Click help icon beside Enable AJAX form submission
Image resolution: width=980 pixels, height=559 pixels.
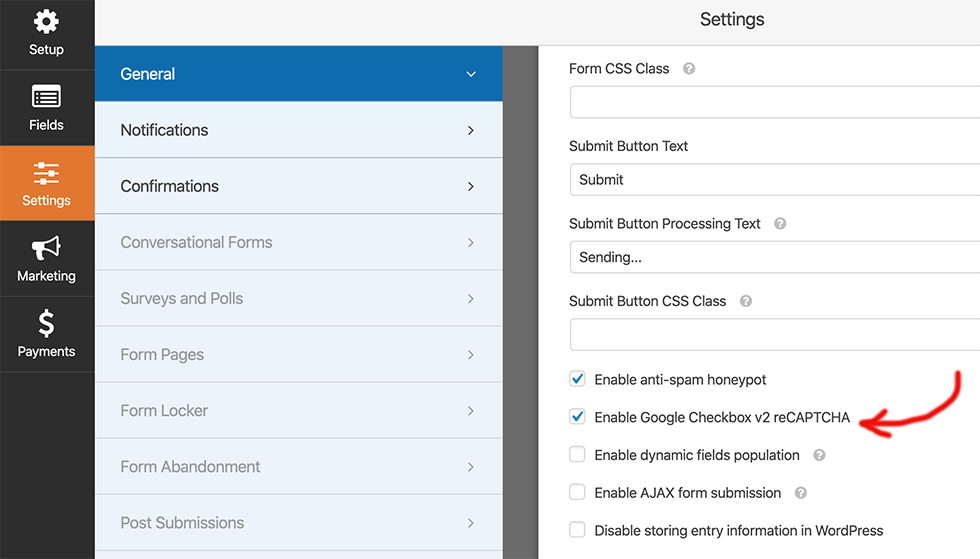pos(800,493)
